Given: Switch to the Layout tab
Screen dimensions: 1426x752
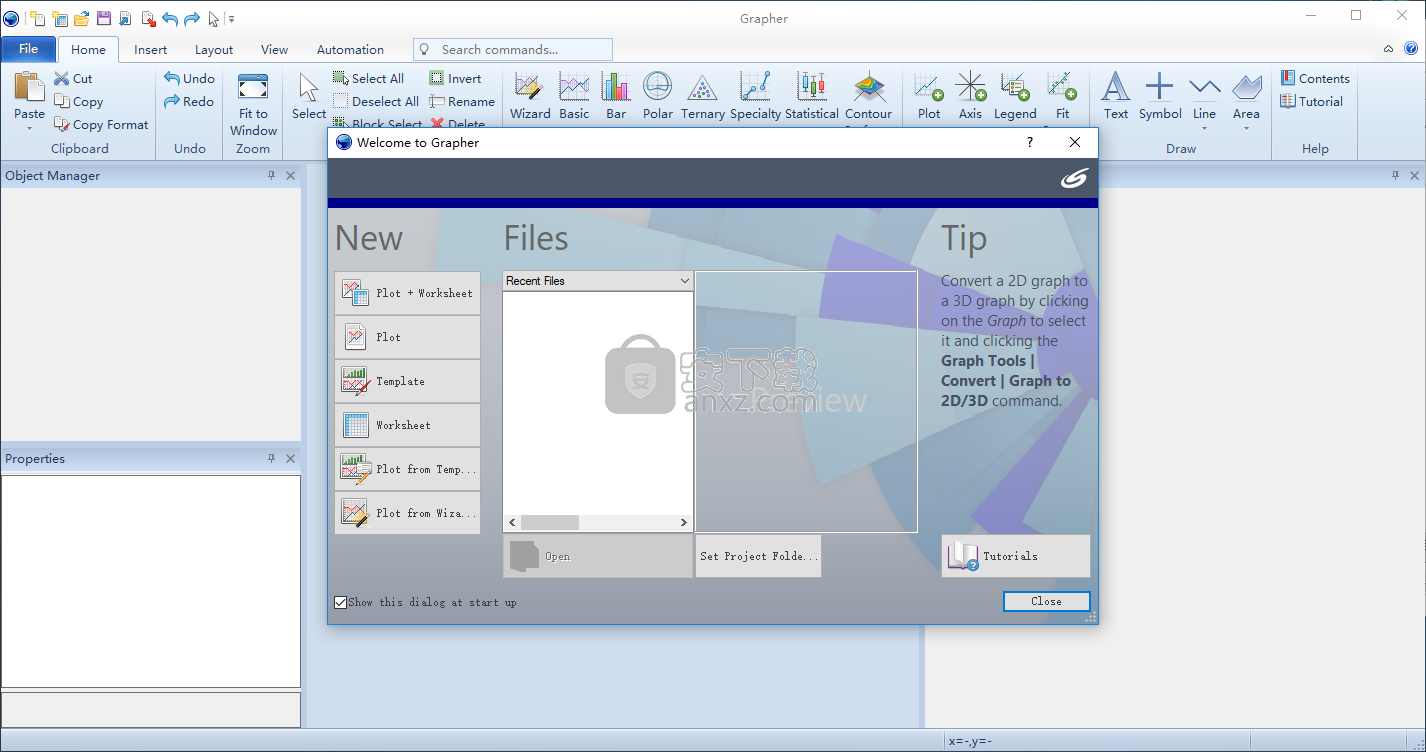Looking at the screenshot, I should point(214,49).
